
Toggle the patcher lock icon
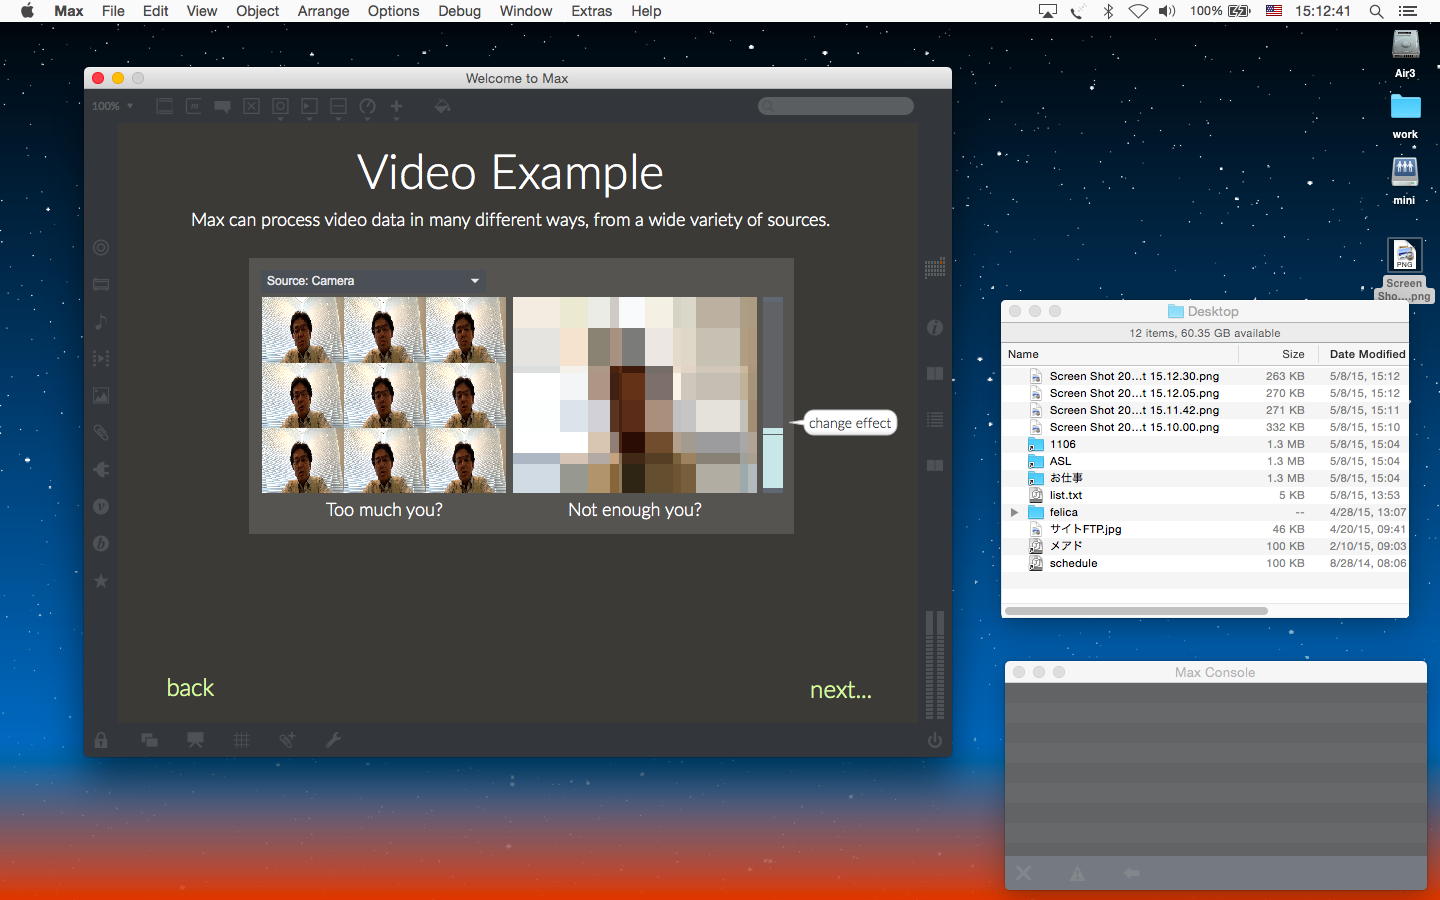pyautogui.click(x=101, y=740)
